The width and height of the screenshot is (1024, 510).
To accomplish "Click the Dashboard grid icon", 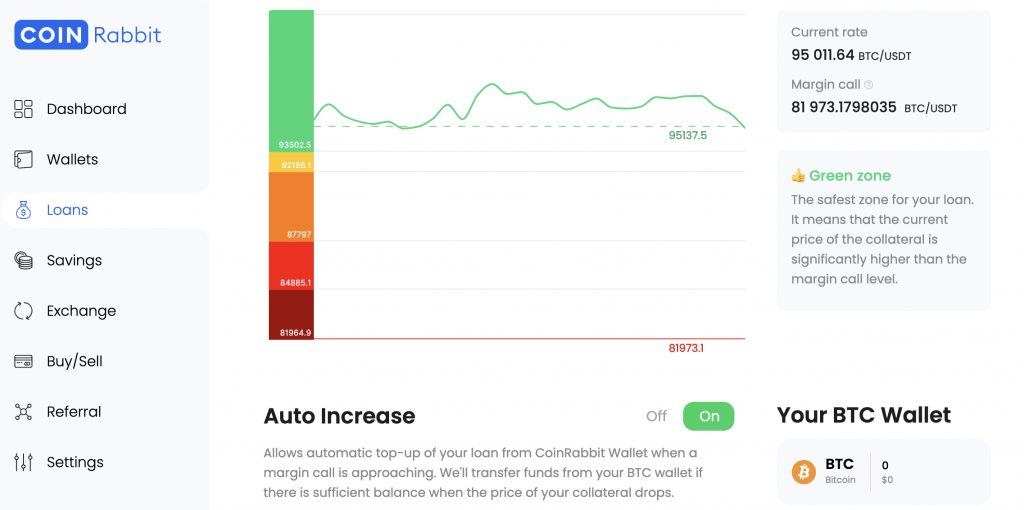I will click(x=24, y=109).
